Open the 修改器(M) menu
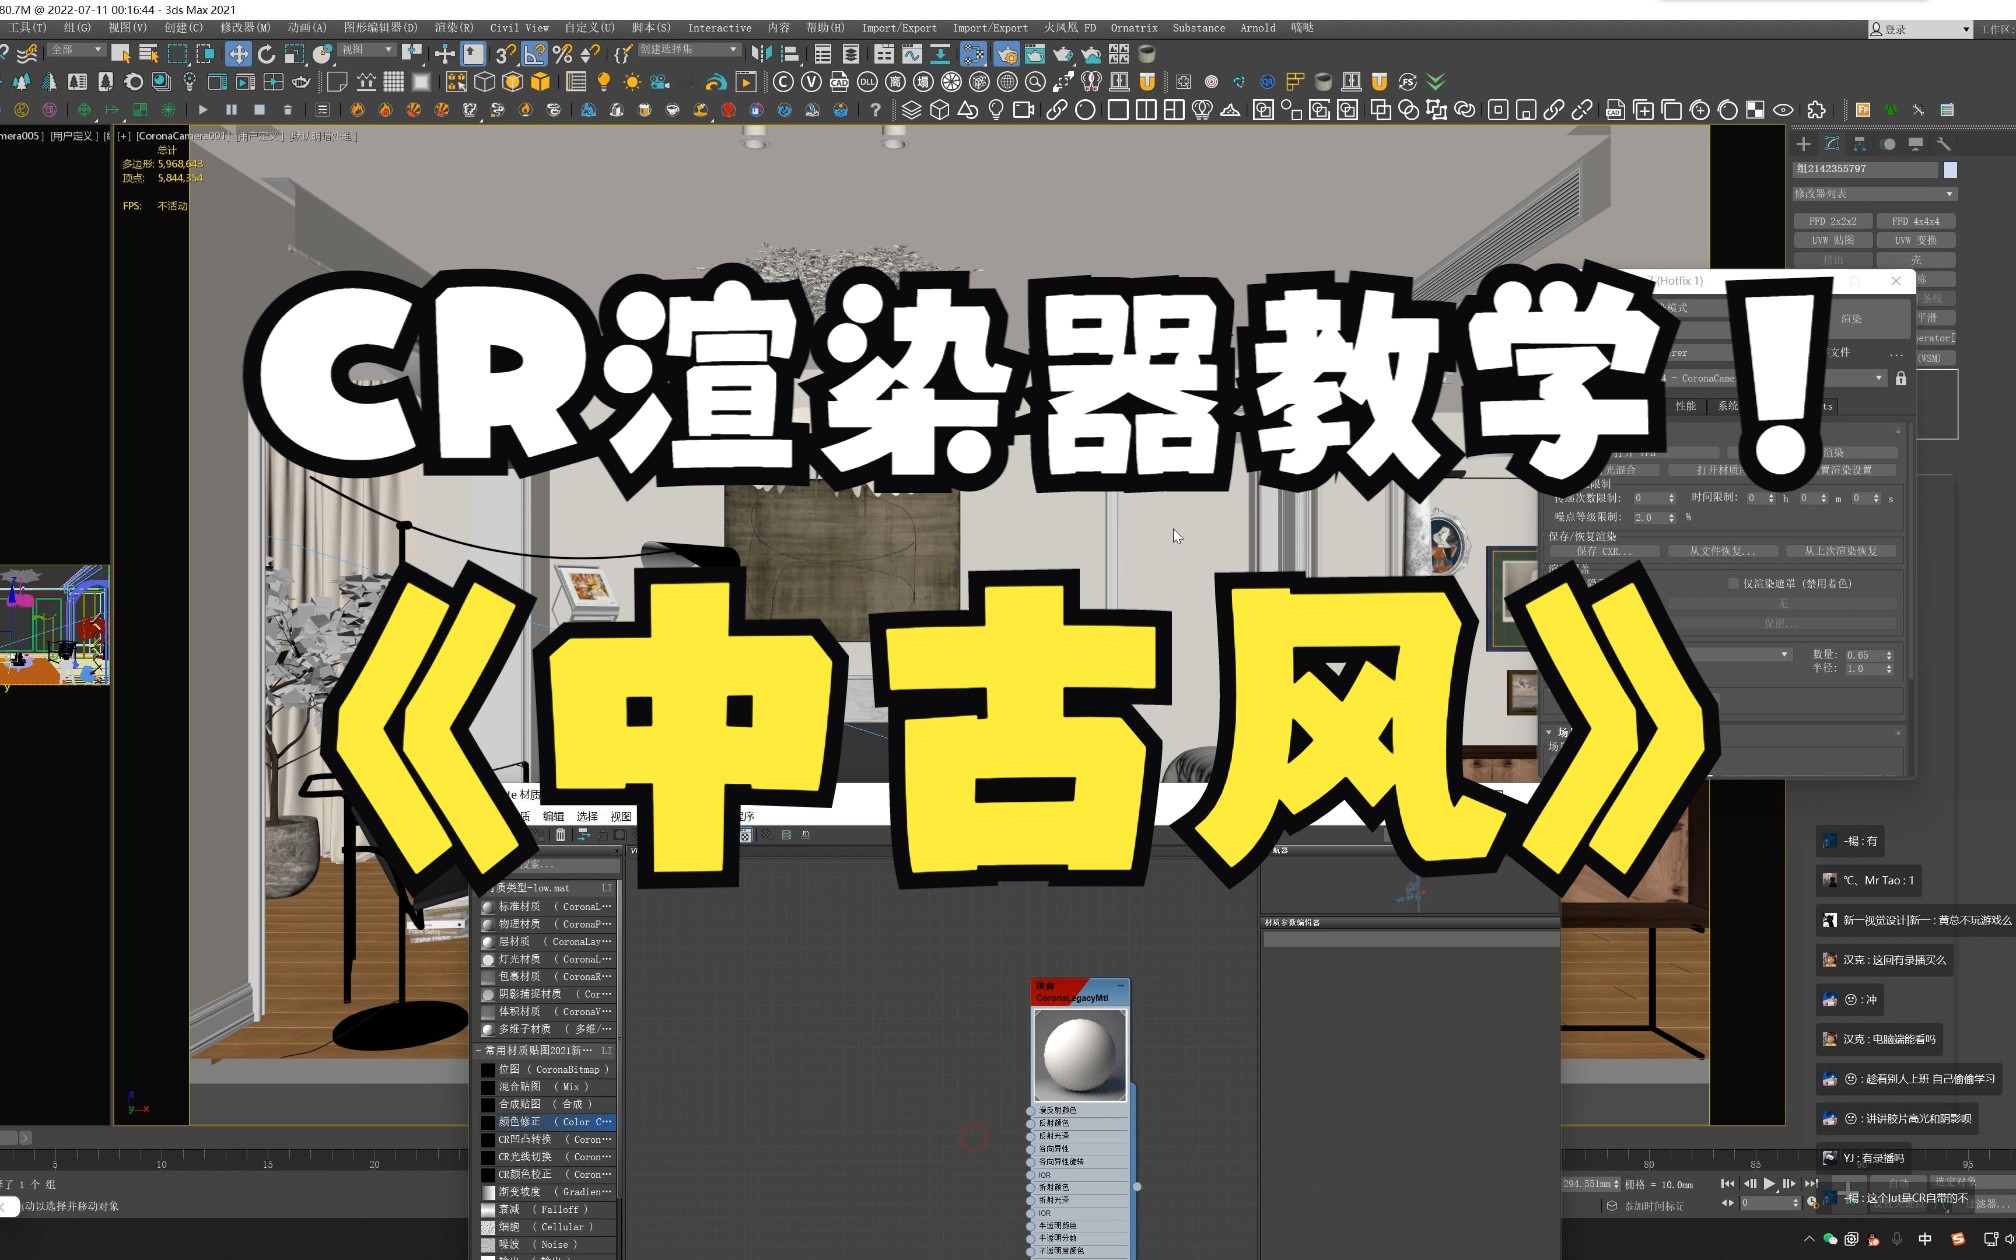2016x1260 pixels. 244,28
